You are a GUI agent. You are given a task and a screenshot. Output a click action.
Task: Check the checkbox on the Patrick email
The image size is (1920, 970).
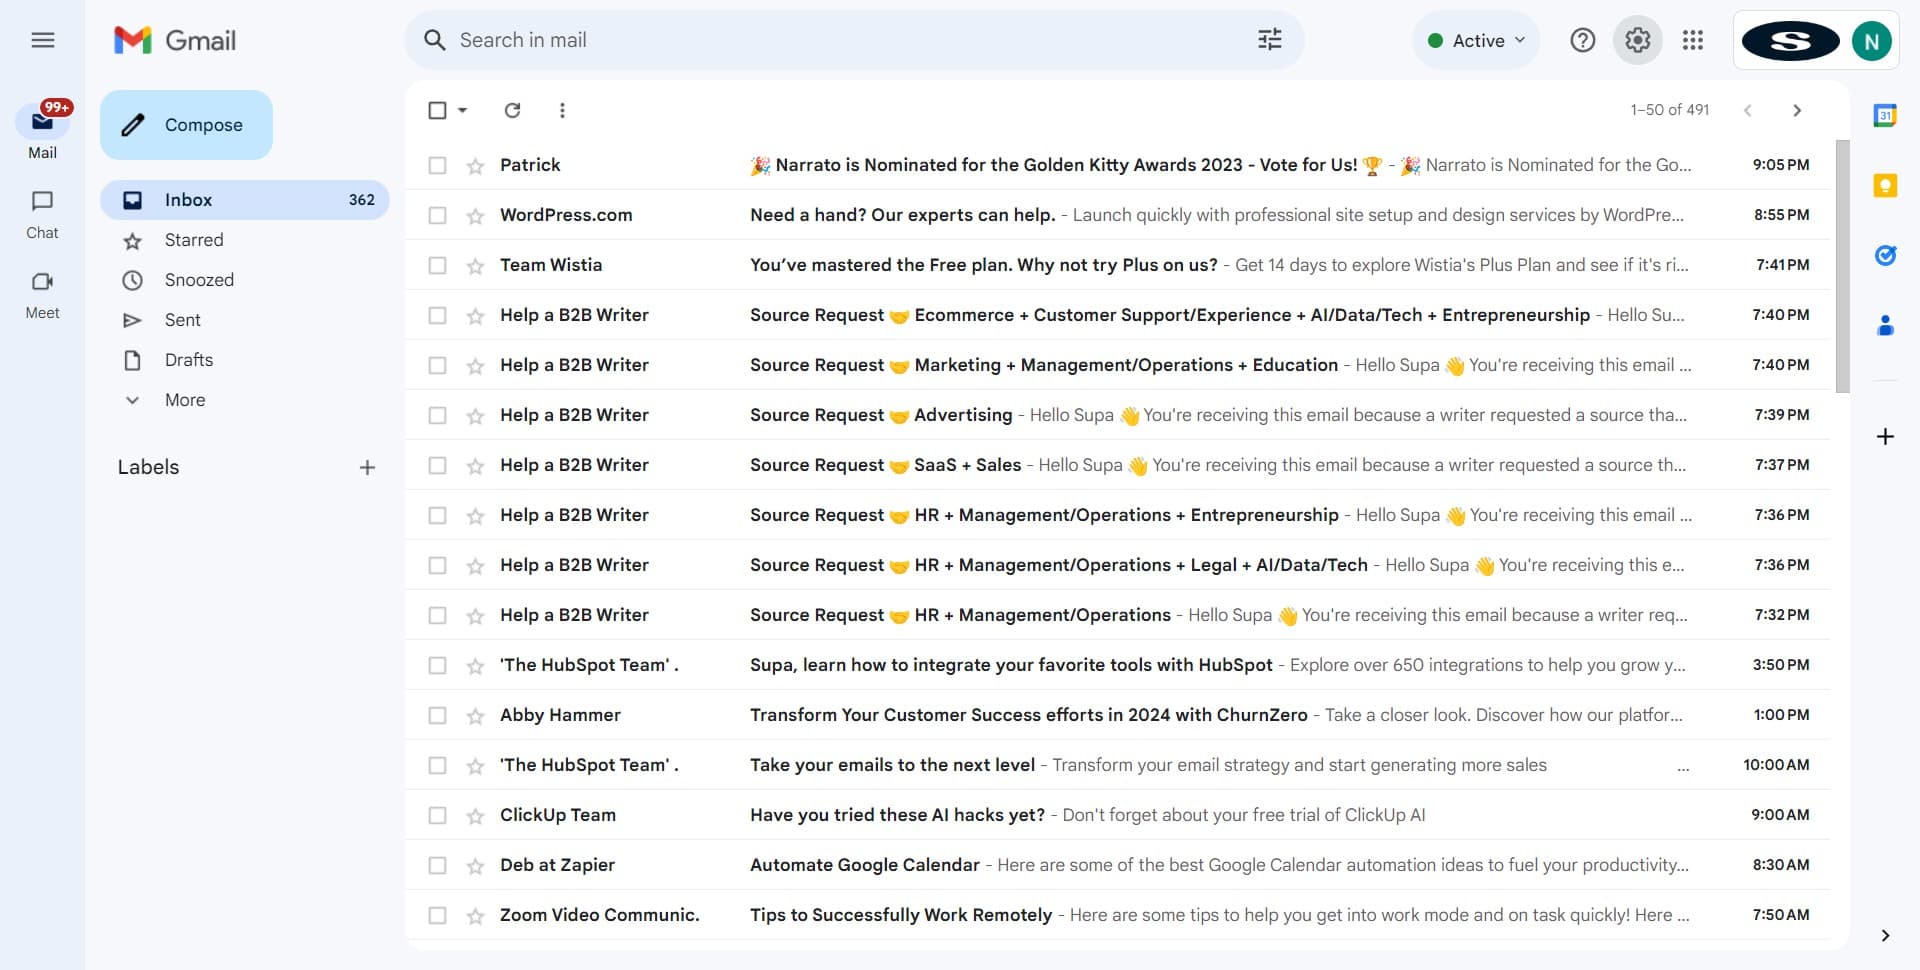pyautogui.click(x=437, y=165)
